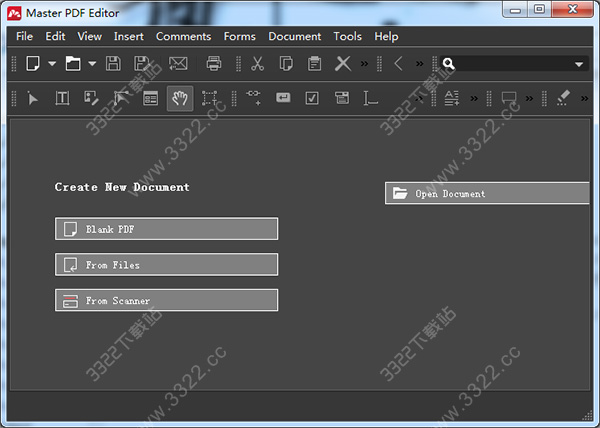Open the Comments menu
This screenshot has height=428, width=600.
pyautogui.click(x=183, y=37)
